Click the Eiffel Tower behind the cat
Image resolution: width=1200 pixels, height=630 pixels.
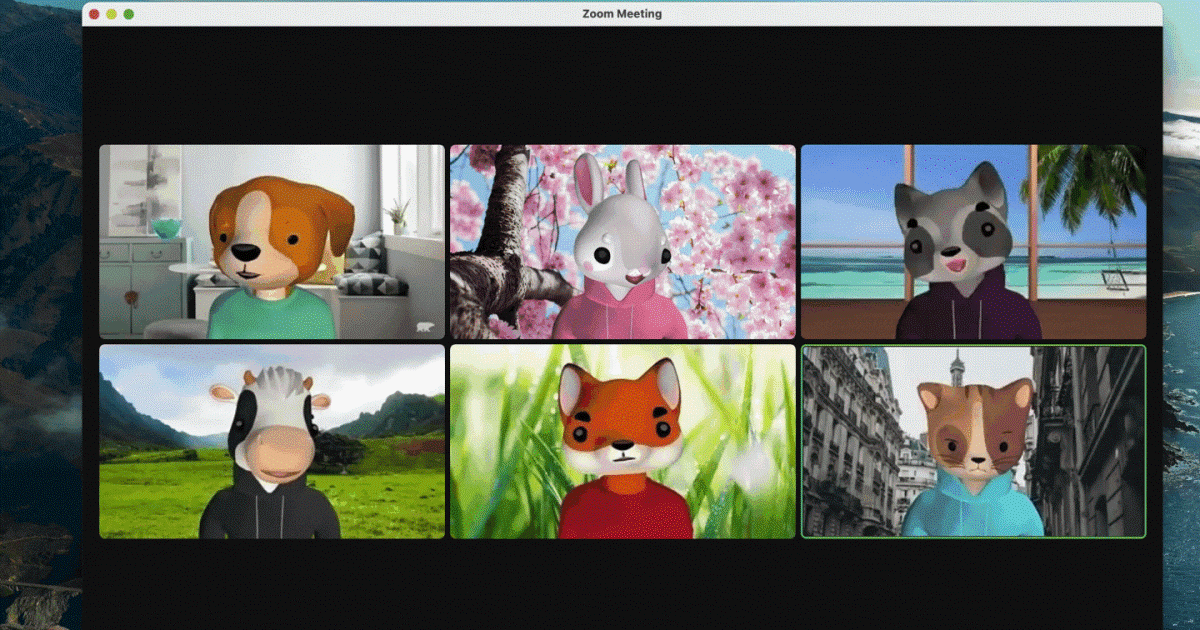click(x=957, y=368)
